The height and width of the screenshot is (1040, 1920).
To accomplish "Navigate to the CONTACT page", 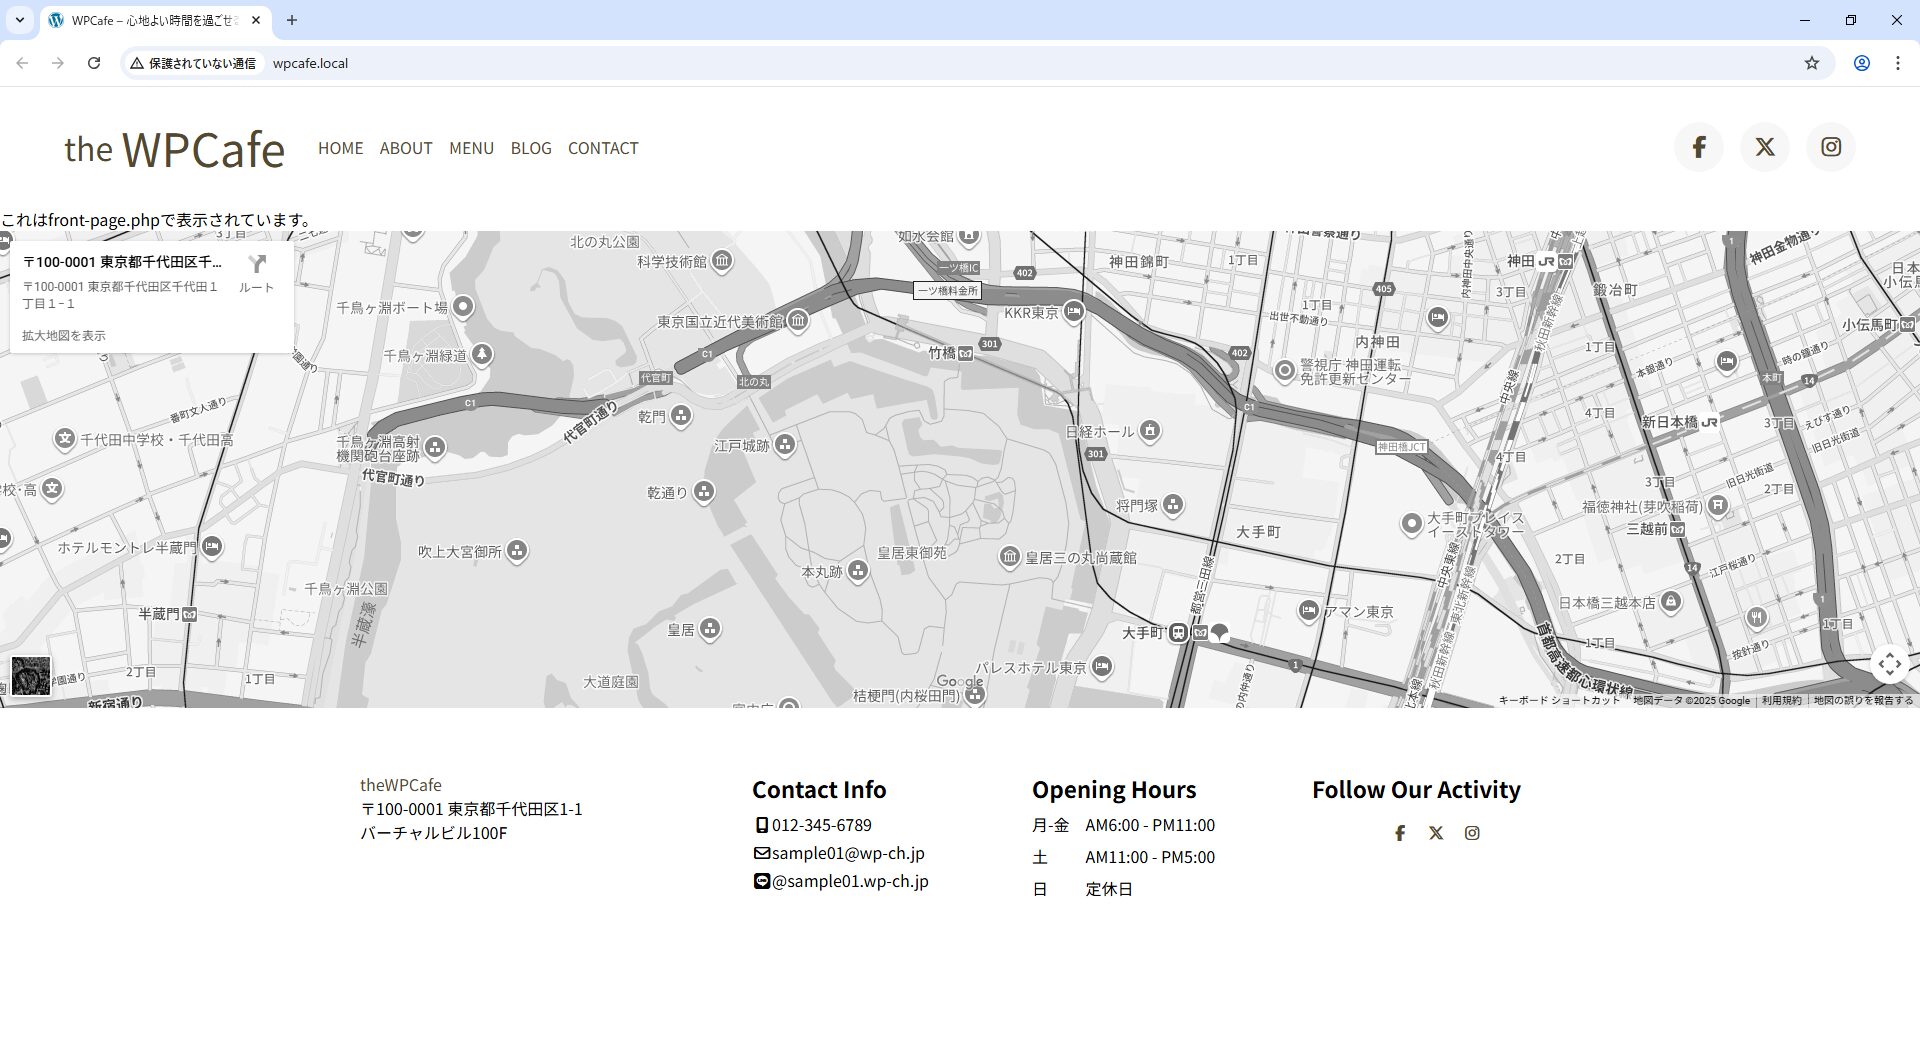I will [602, 148].
